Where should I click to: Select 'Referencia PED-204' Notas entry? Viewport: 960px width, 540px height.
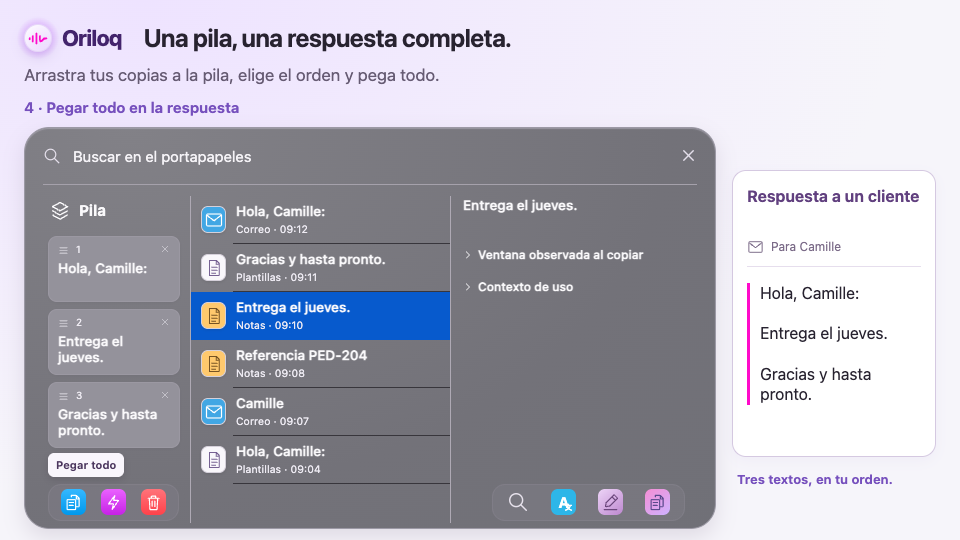point(321,364)
